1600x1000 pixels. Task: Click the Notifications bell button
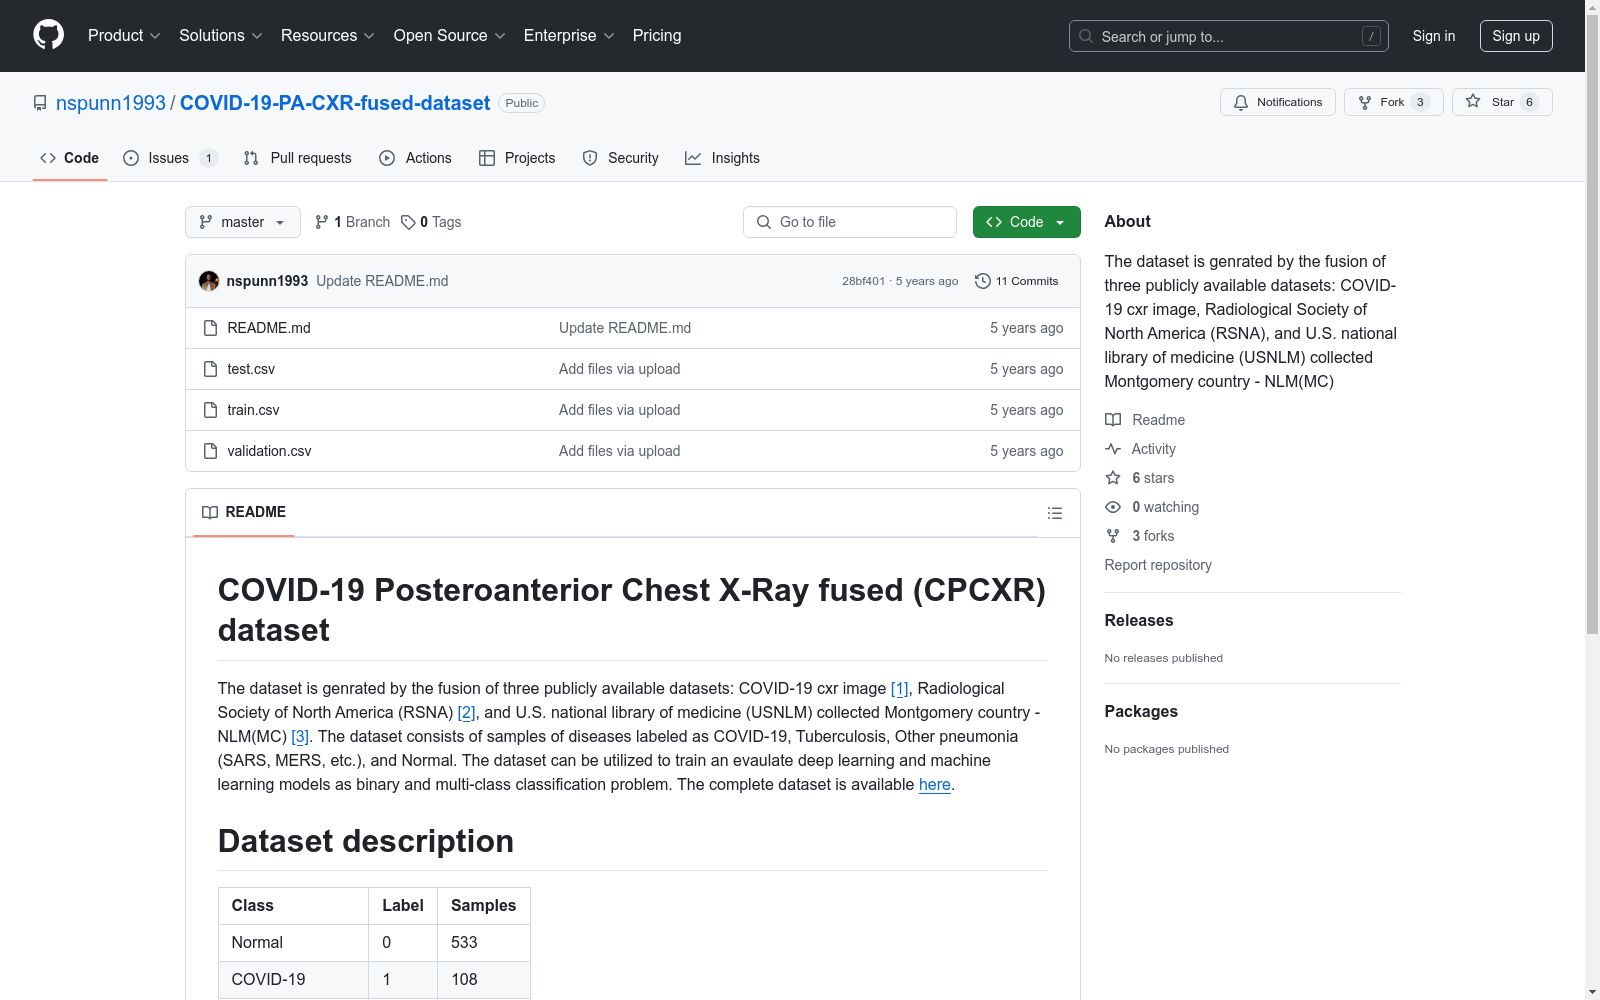[1278, 102]
